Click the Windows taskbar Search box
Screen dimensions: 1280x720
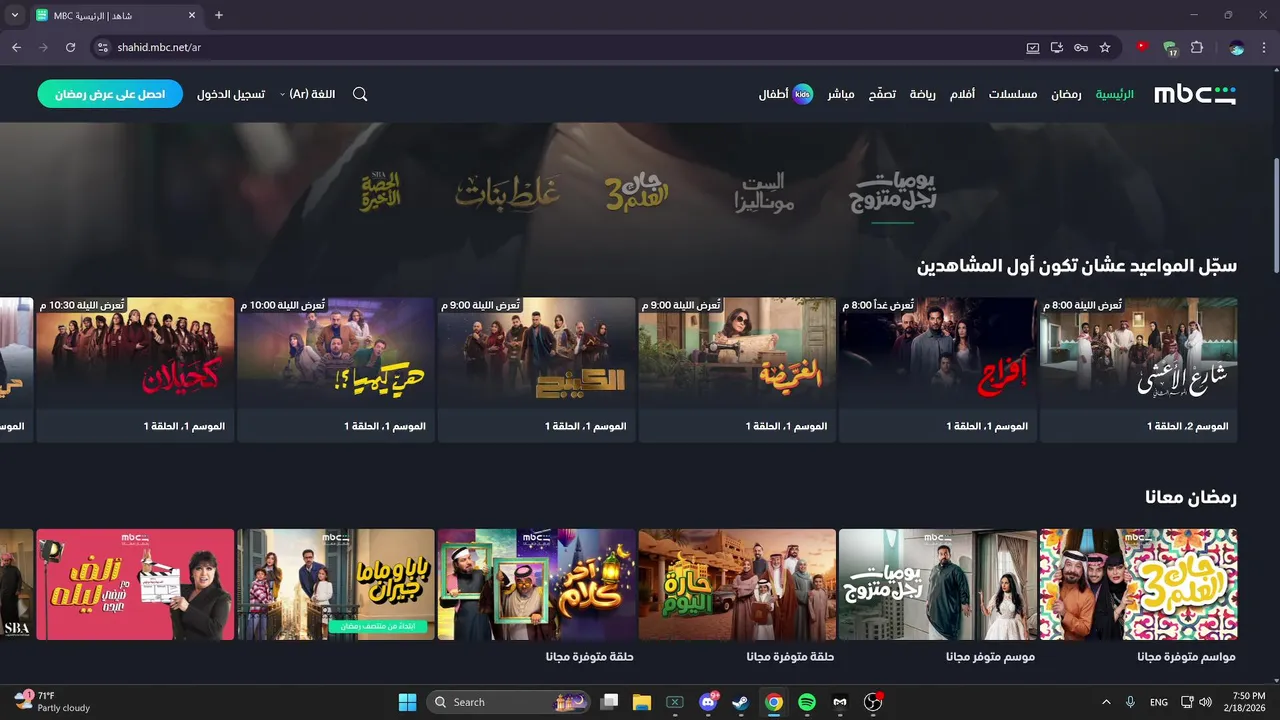click(509, 702)
